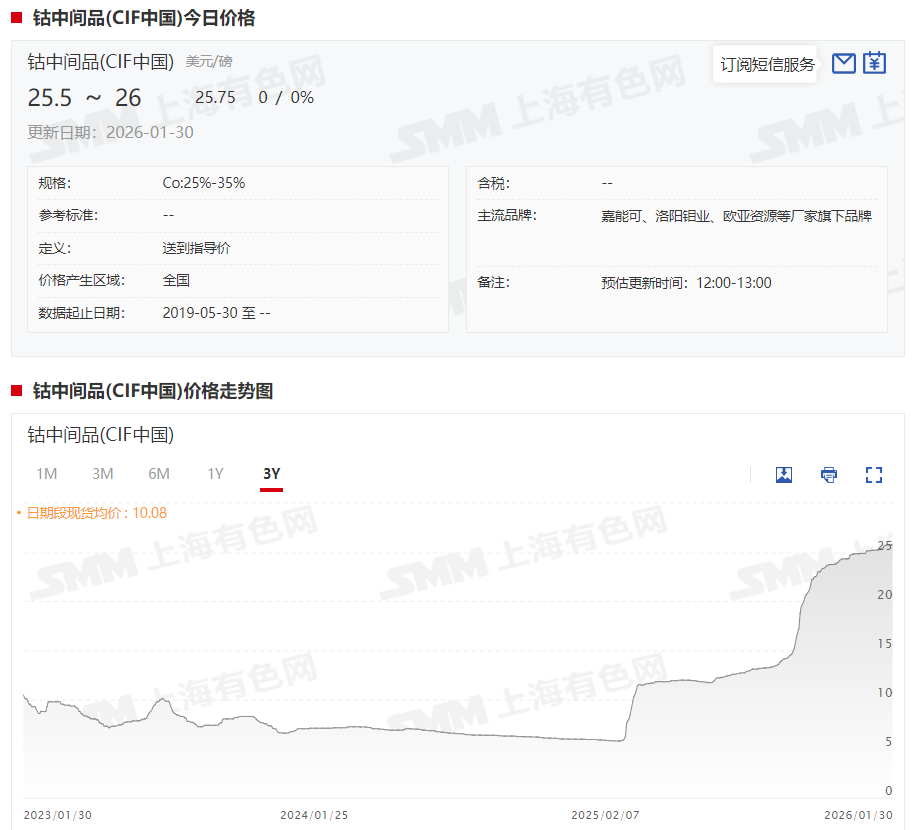Click the orange dot beside 日期段现货均价

pos(19,513)
